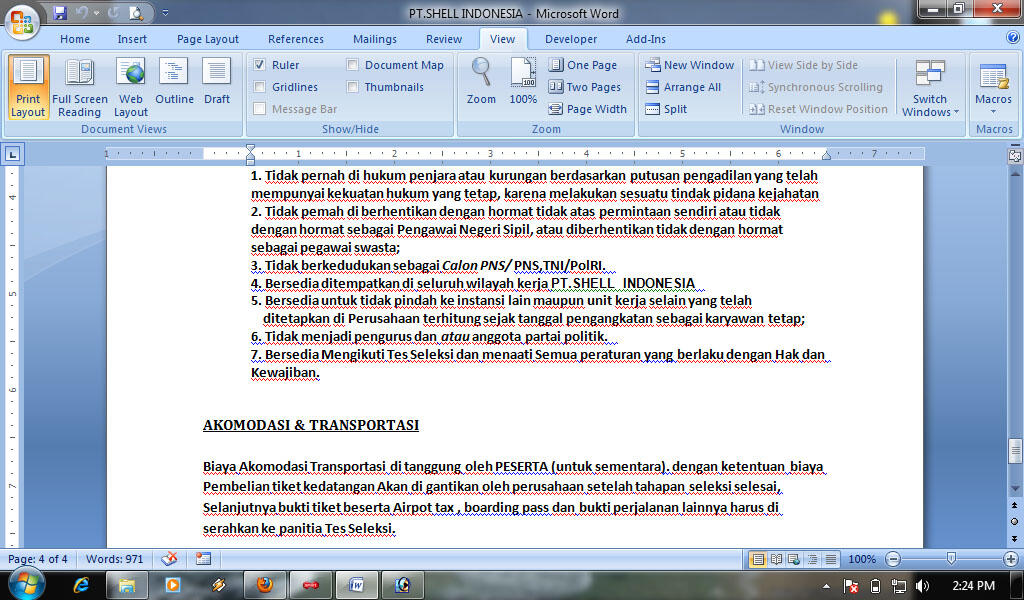Screen dimensions: 1024x600
Task: Switch to Full Screen Reading view
Action: [80, 87]
